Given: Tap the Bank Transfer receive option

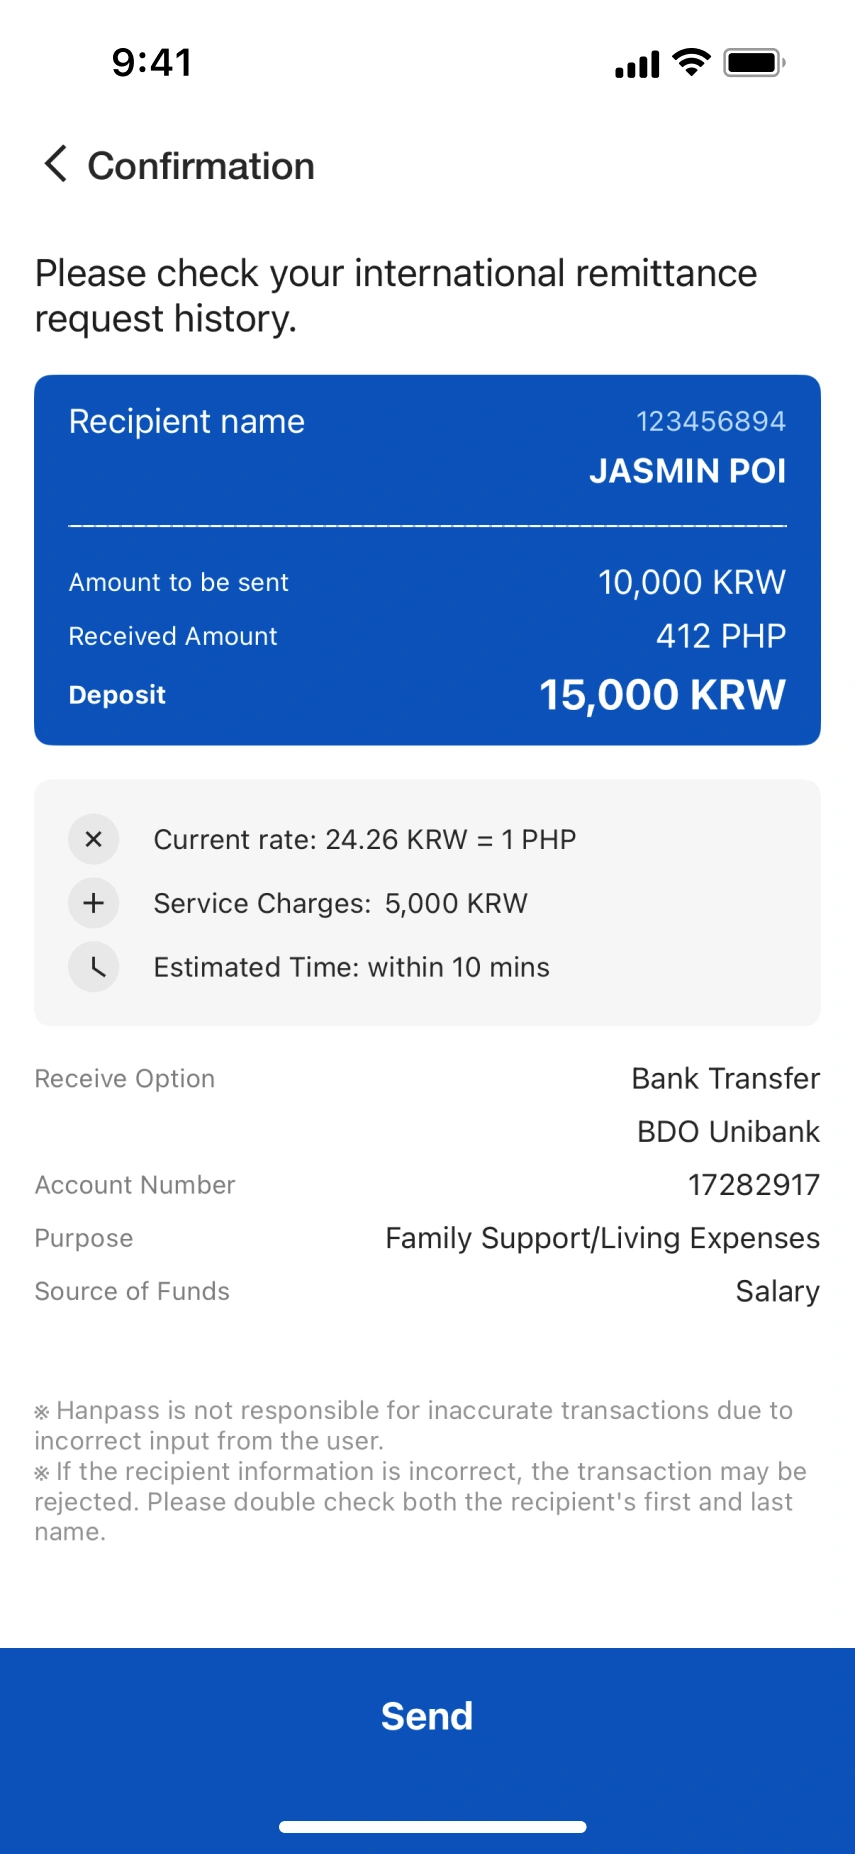Looking at the screenshot, I should pos(726,1078).
